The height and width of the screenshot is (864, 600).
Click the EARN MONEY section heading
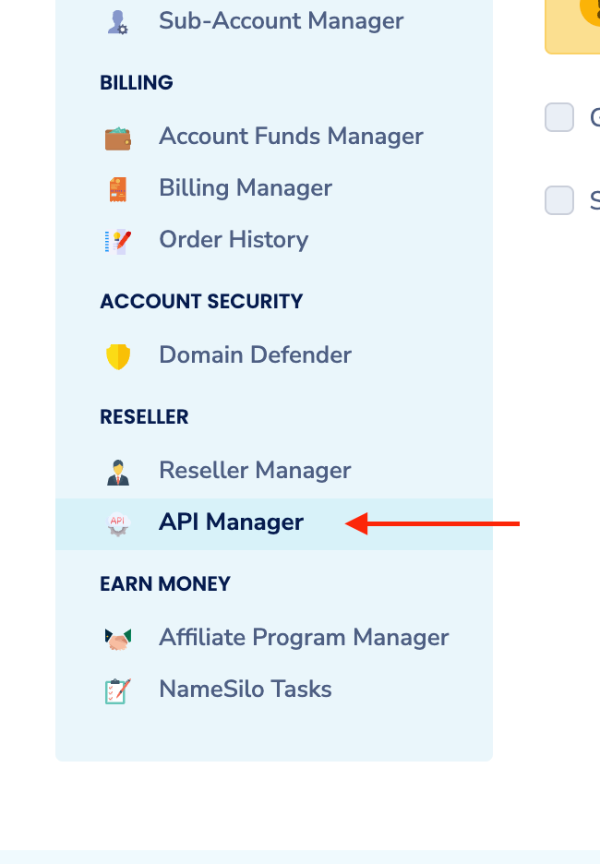(165, 584)
